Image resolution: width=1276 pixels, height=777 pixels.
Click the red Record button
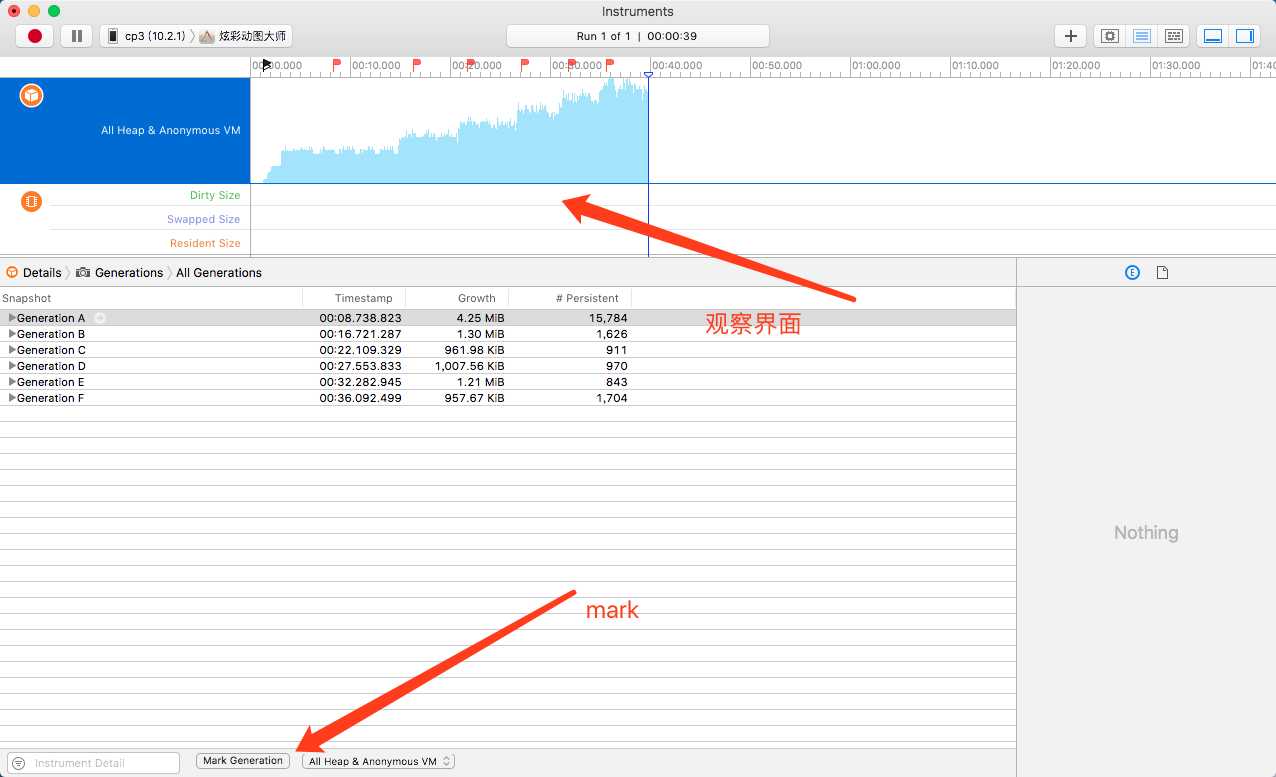click(35, 36)
